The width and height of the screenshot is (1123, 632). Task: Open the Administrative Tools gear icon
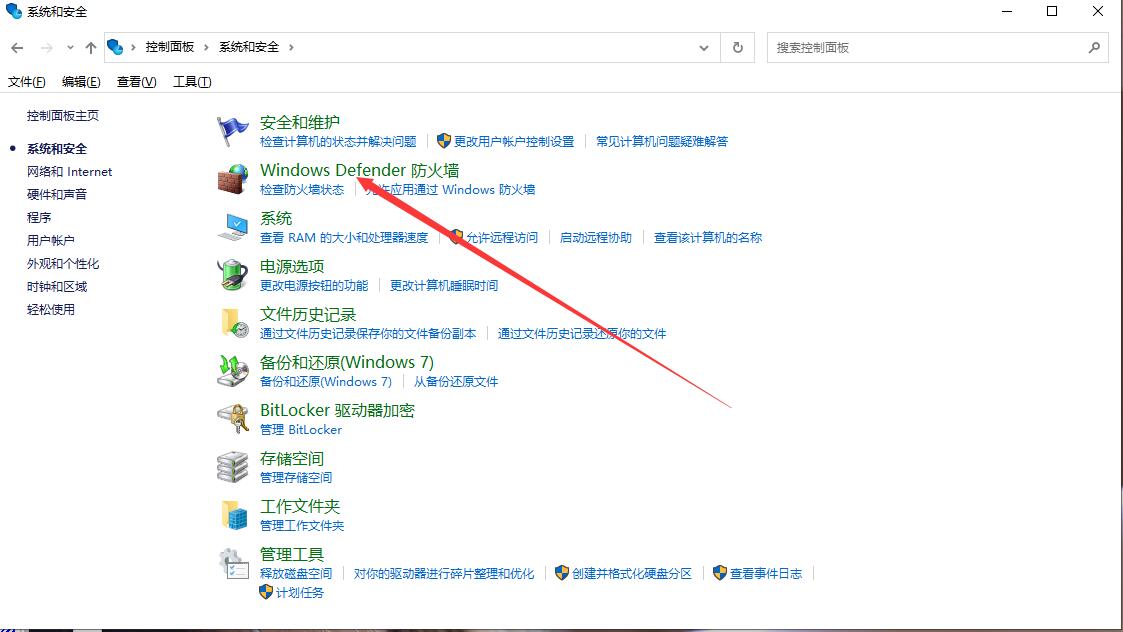click(233, 563)
